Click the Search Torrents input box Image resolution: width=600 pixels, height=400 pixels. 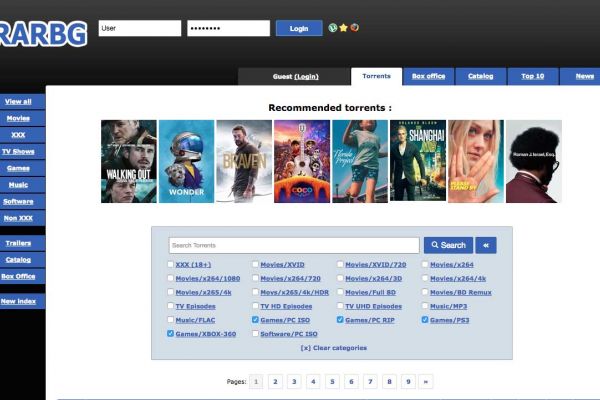[x=294, y=245]
